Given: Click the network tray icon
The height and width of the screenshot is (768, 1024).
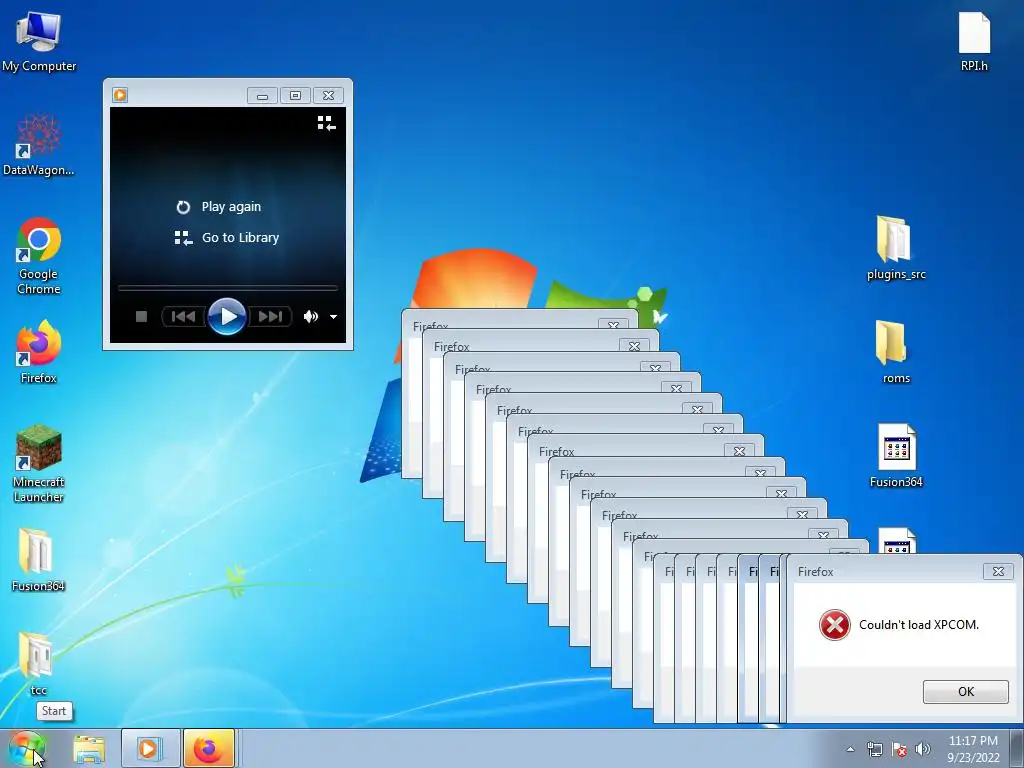Looking at the screenshot, I should (x=874, y=749).
